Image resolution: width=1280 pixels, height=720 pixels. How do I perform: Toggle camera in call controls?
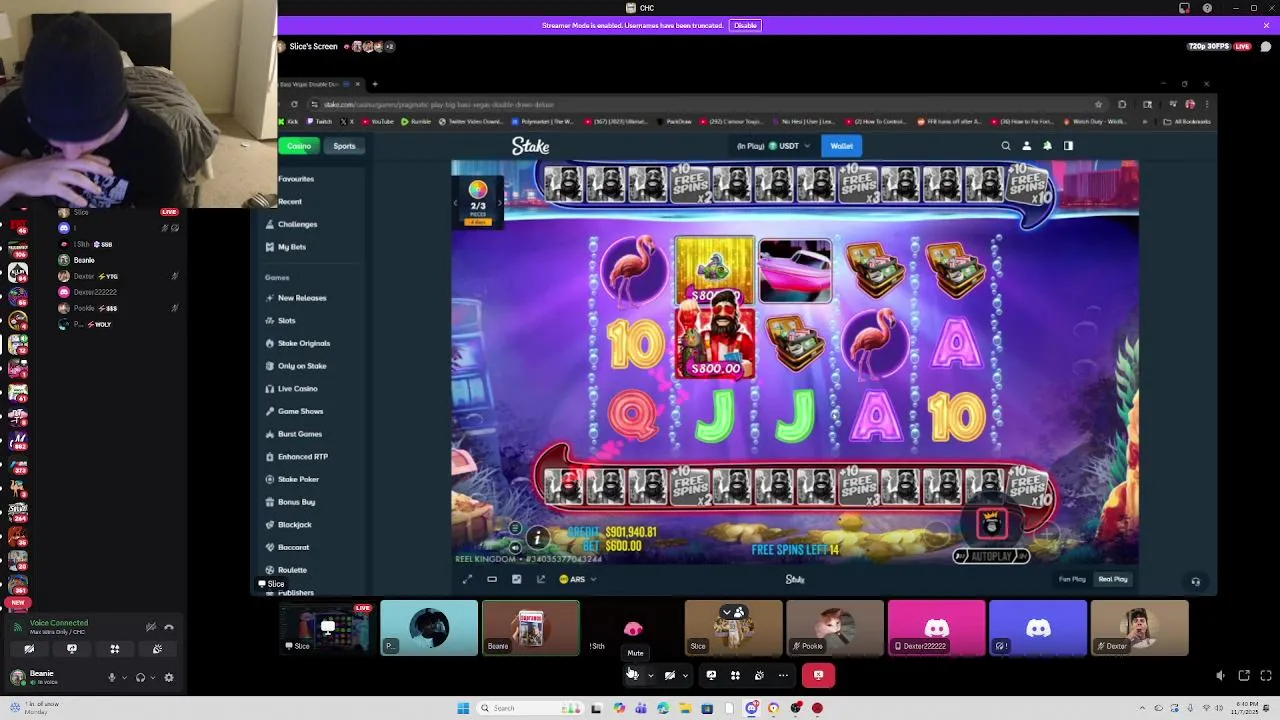[669, 675]
